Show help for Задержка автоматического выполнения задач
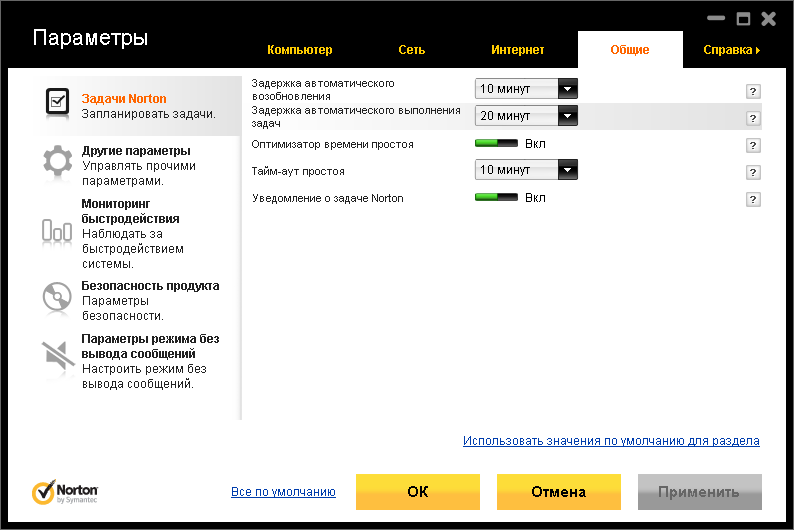This screenshot has width=794, height=530. coord(753,118)
